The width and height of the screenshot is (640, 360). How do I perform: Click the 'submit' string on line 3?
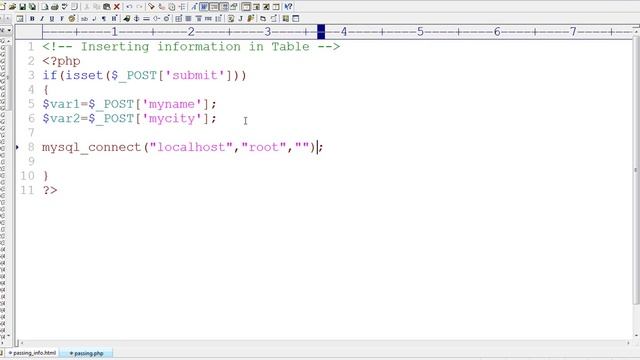click(195, 76)
